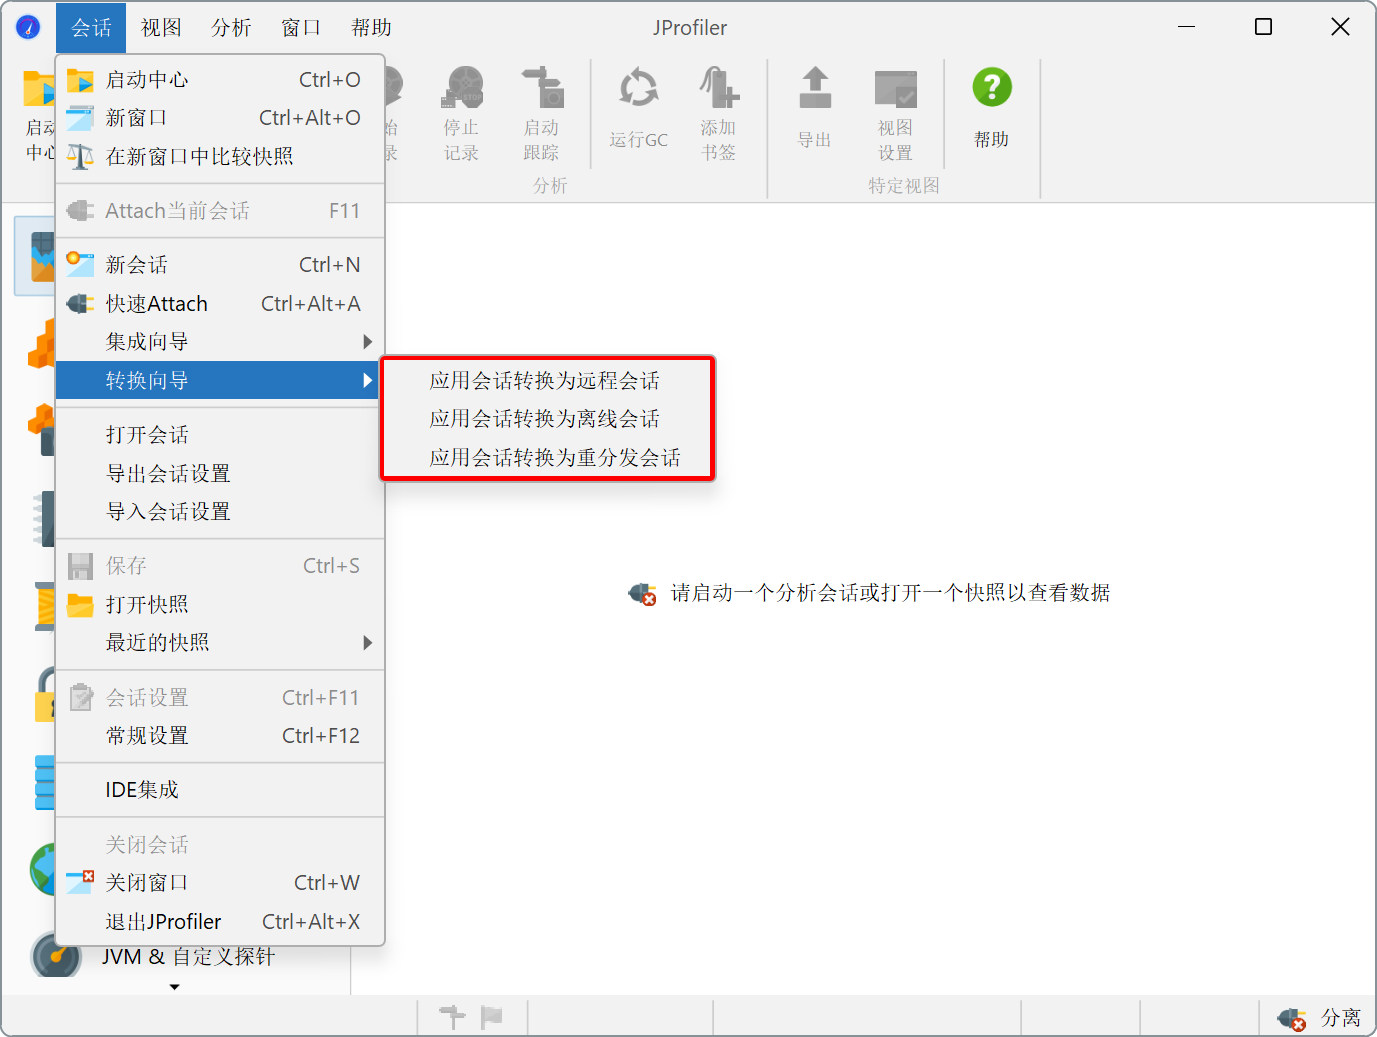Open the 窗口 menu bar item

click(301, 28)
